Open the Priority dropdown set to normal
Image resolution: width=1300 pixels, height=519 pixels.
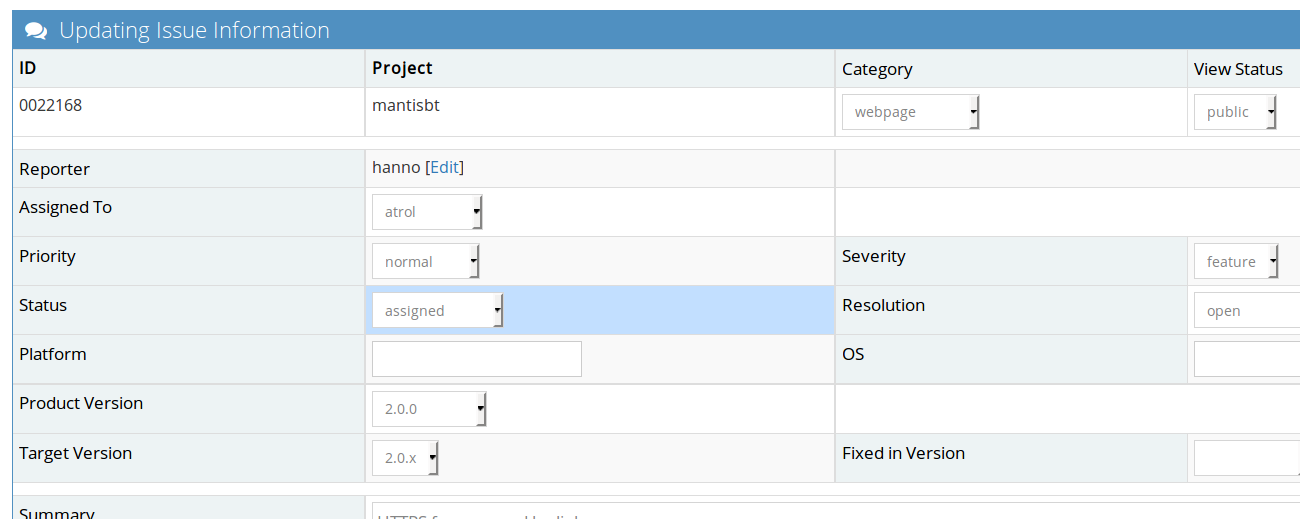pos(425,261)
